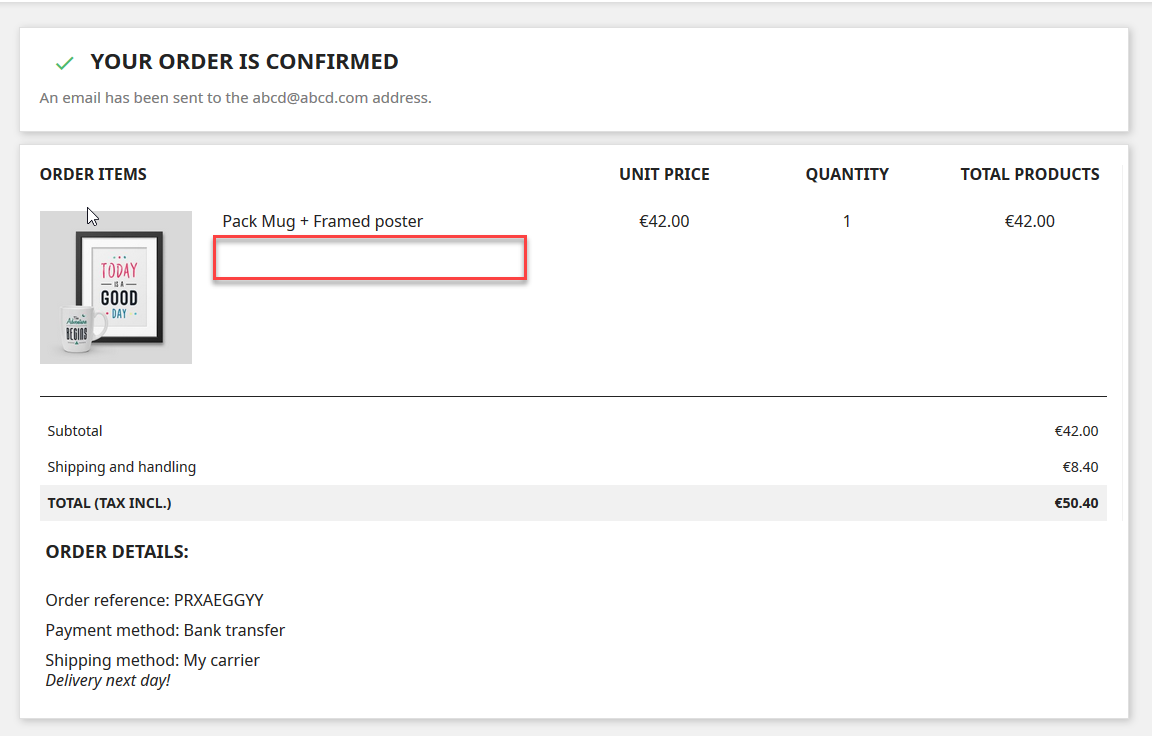This screenshot has height=736, width=1152.
Task: Click the ORDER ITEMS heading
Action: (x=93, y=174)
